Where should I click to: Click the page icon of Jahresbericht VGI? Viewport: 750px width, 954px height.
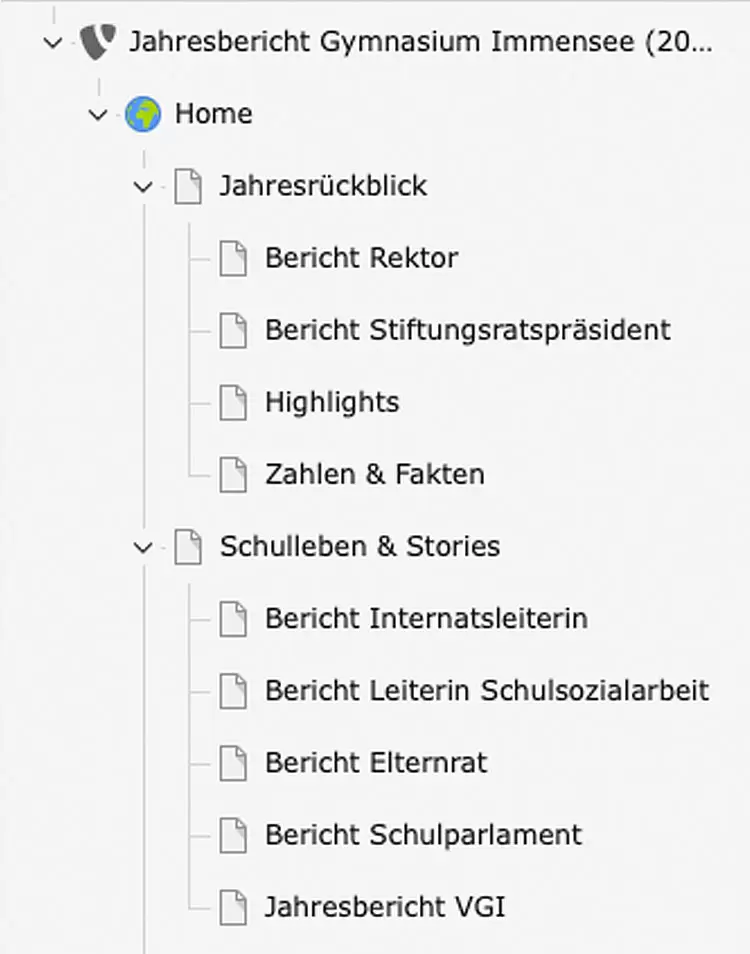point(233,907)
